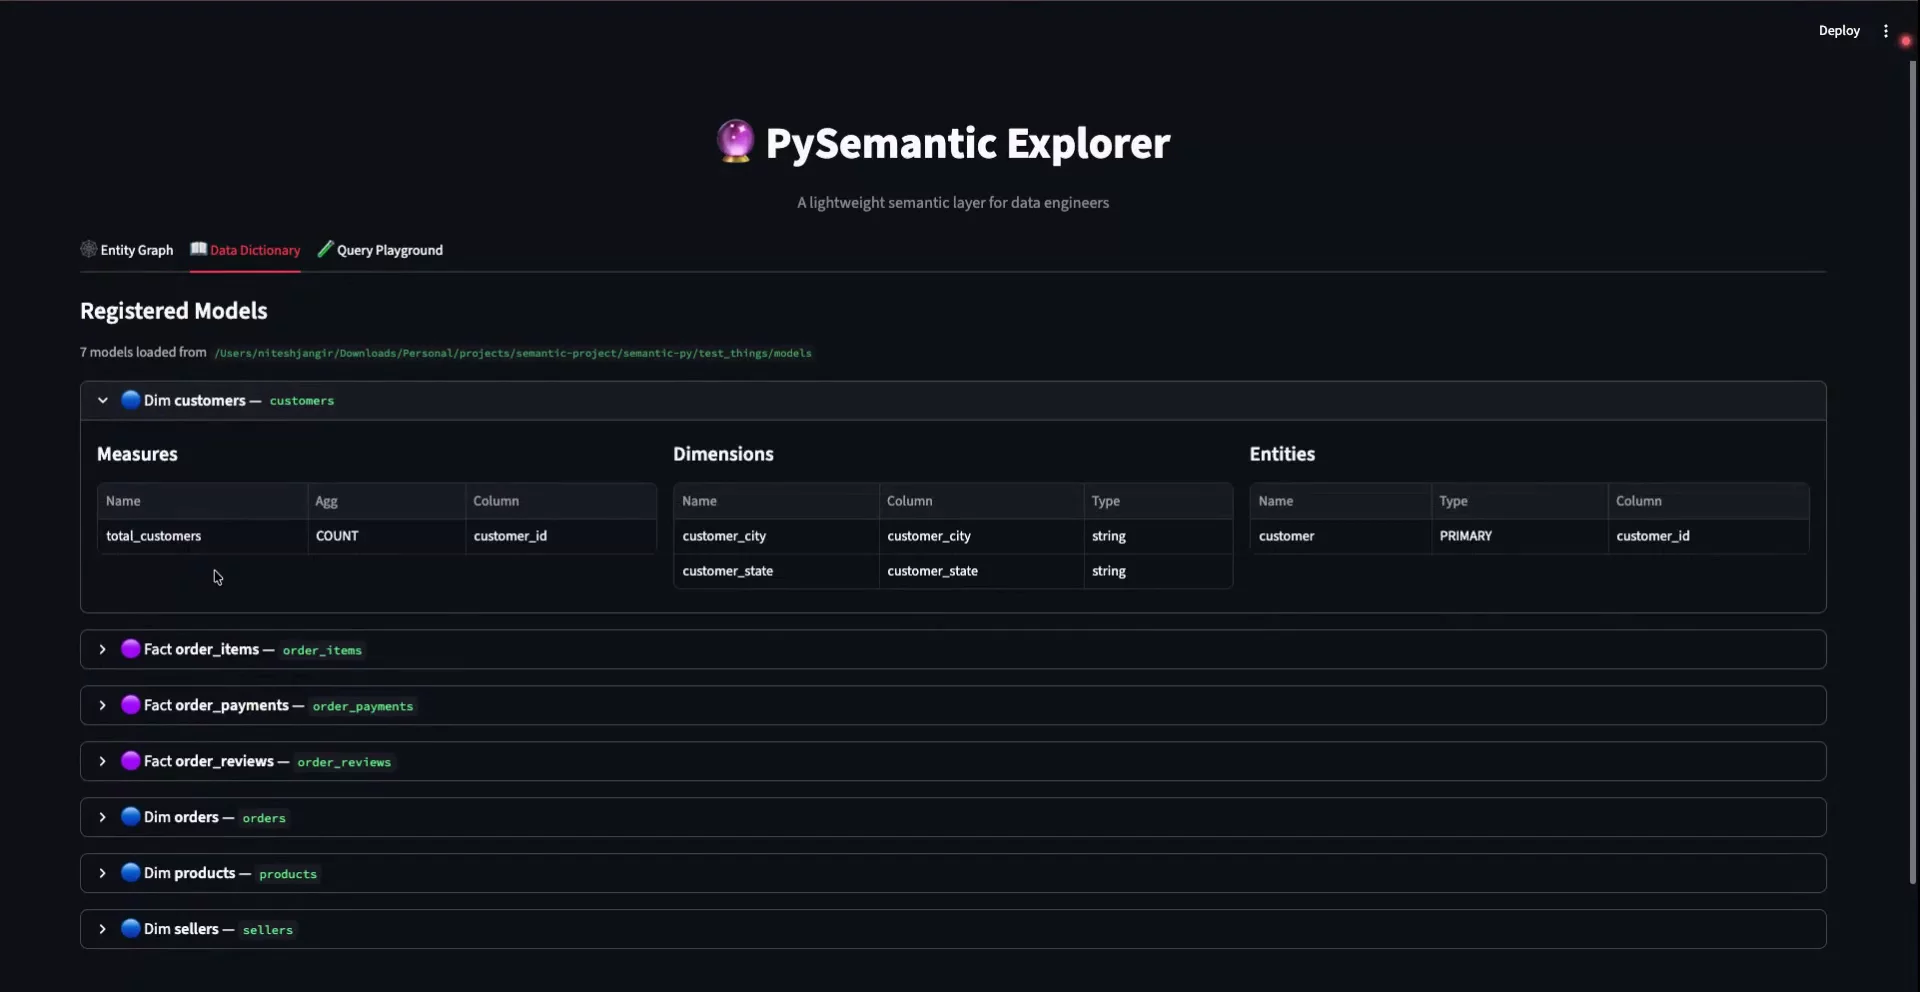
Task: Select customer_city in Dimensions Column column
Action: 981,536
